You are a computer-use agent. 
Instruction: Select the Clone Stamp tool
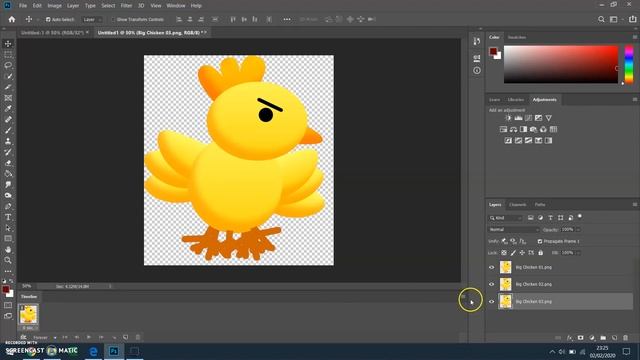(8, 141)
